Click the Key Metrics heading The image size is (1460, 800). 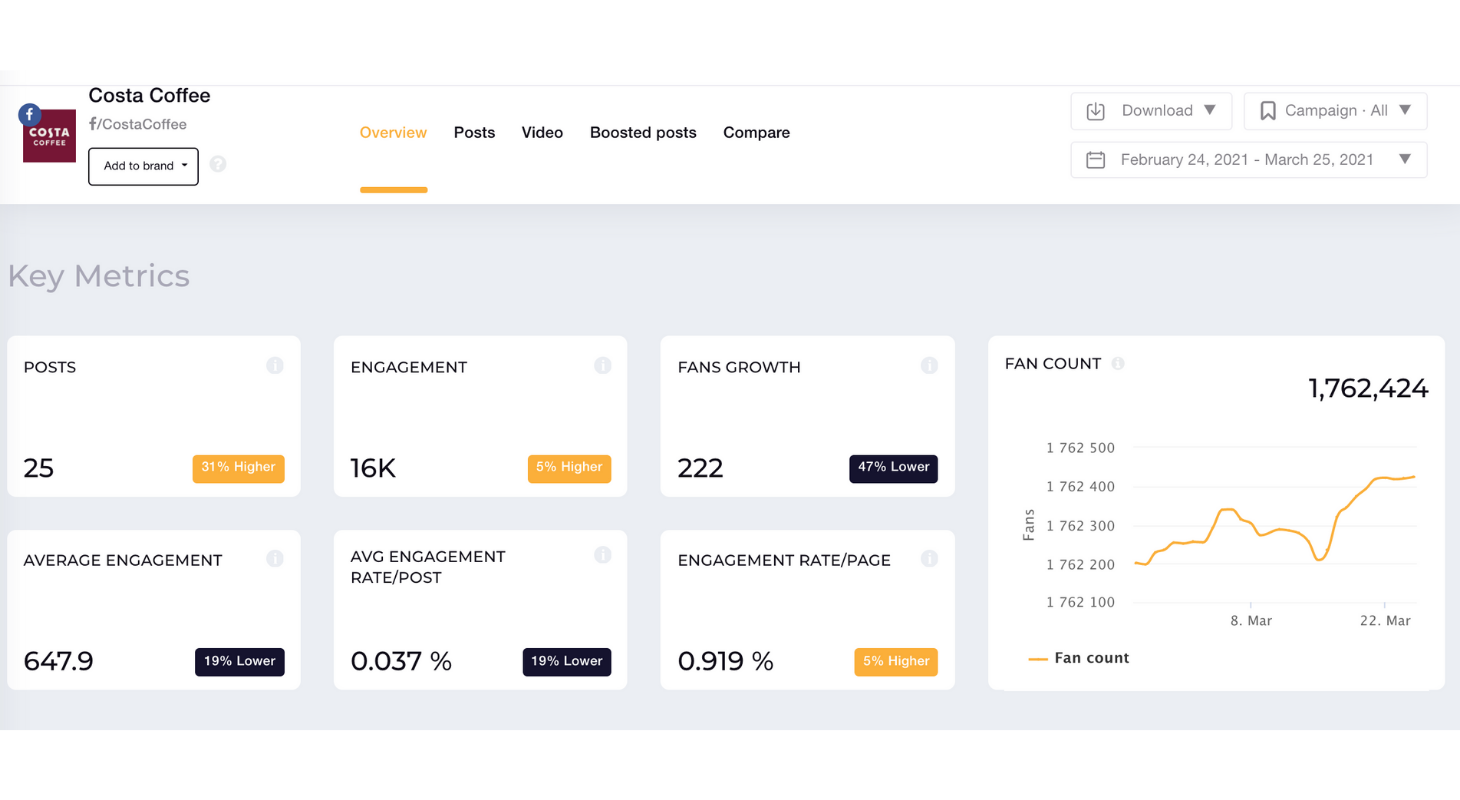point(98,277)
